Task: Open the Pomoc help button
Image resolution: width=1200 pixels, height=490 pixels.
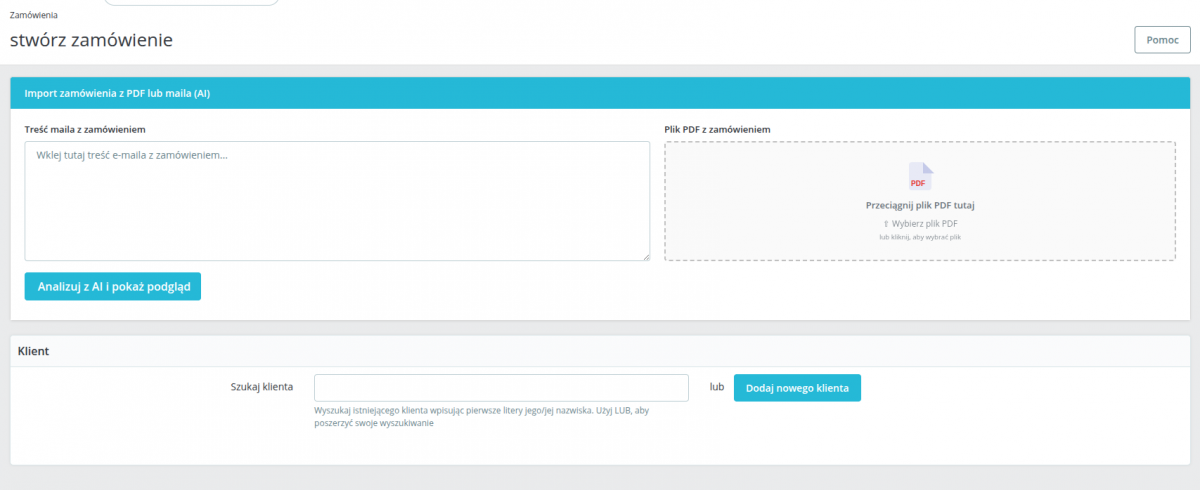Action: pyautogui.click(x=1162, y=40)
